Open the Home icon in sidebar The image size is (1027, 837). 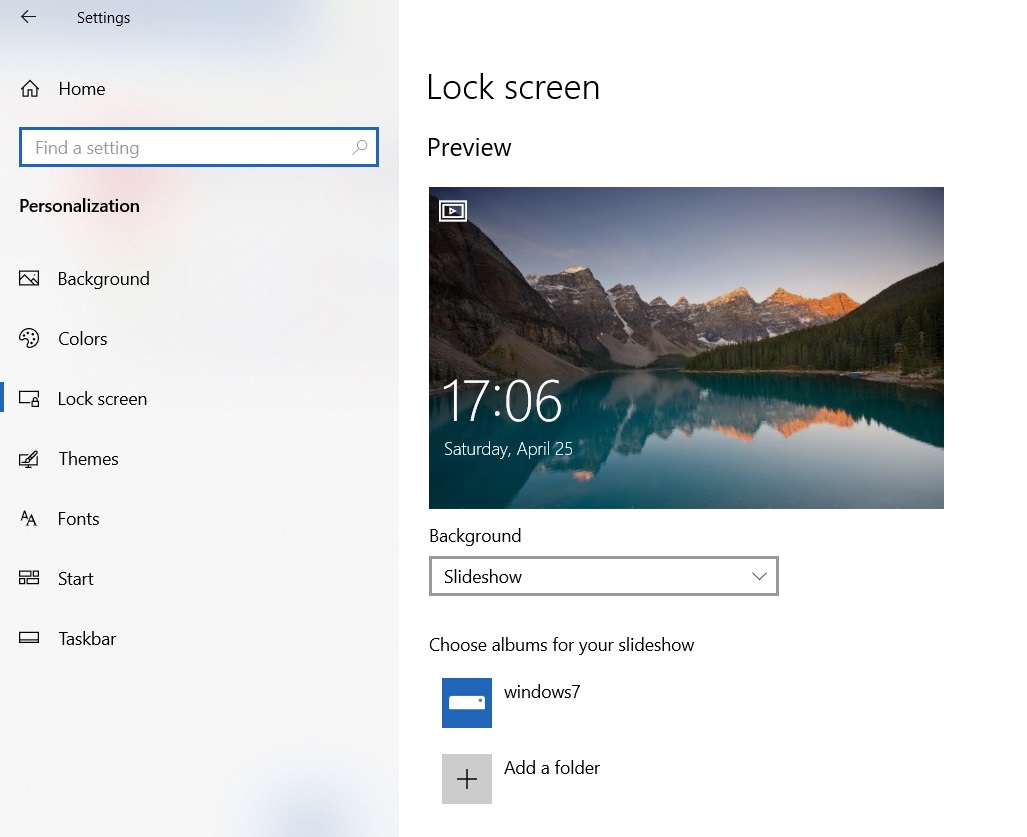point(29,88)
